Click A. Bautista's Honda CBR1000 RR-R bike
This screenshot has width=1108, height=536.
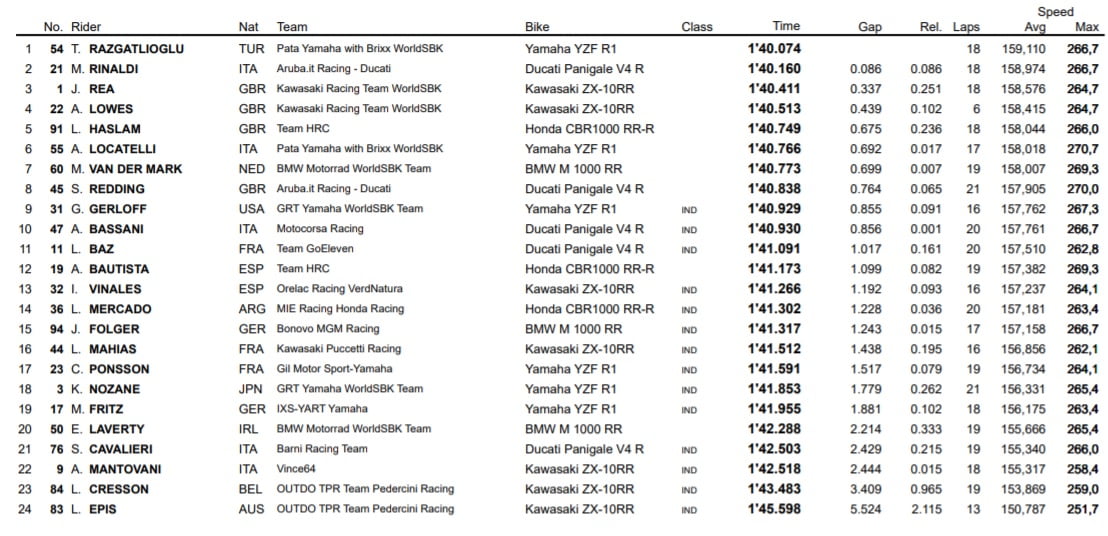590,268
